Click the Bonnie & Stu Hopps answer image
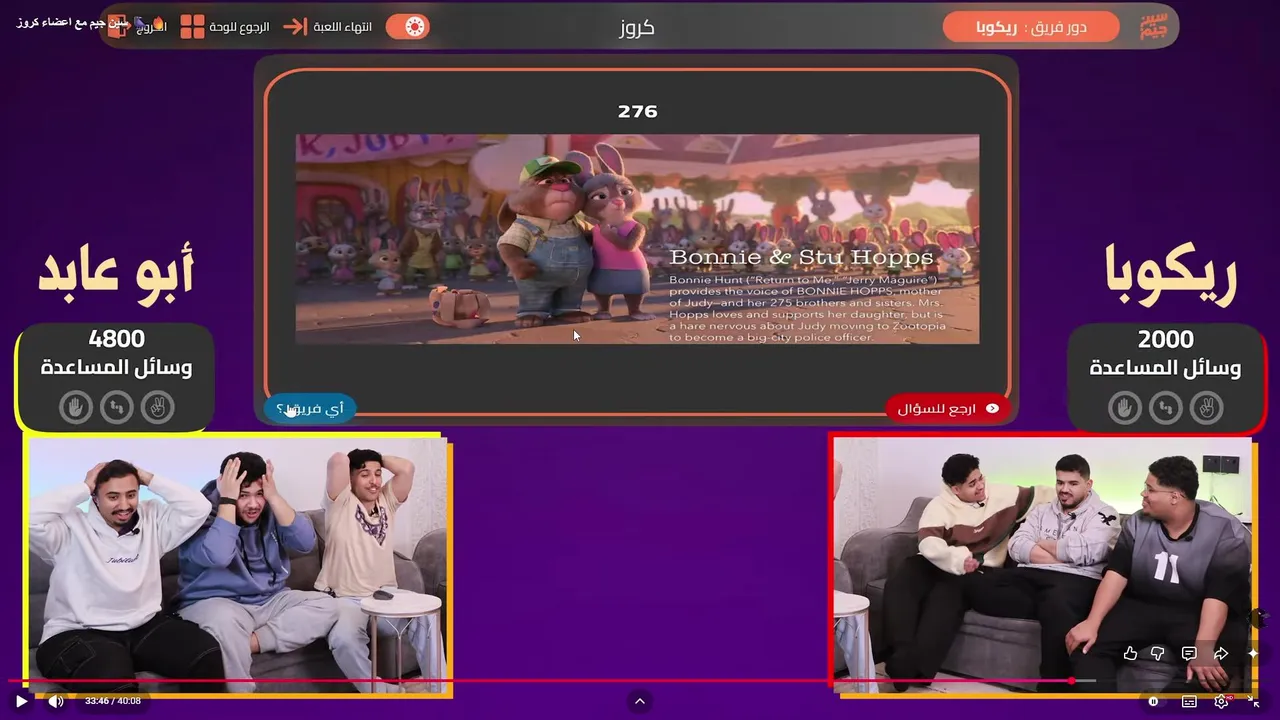 click(x=637, y=239)
